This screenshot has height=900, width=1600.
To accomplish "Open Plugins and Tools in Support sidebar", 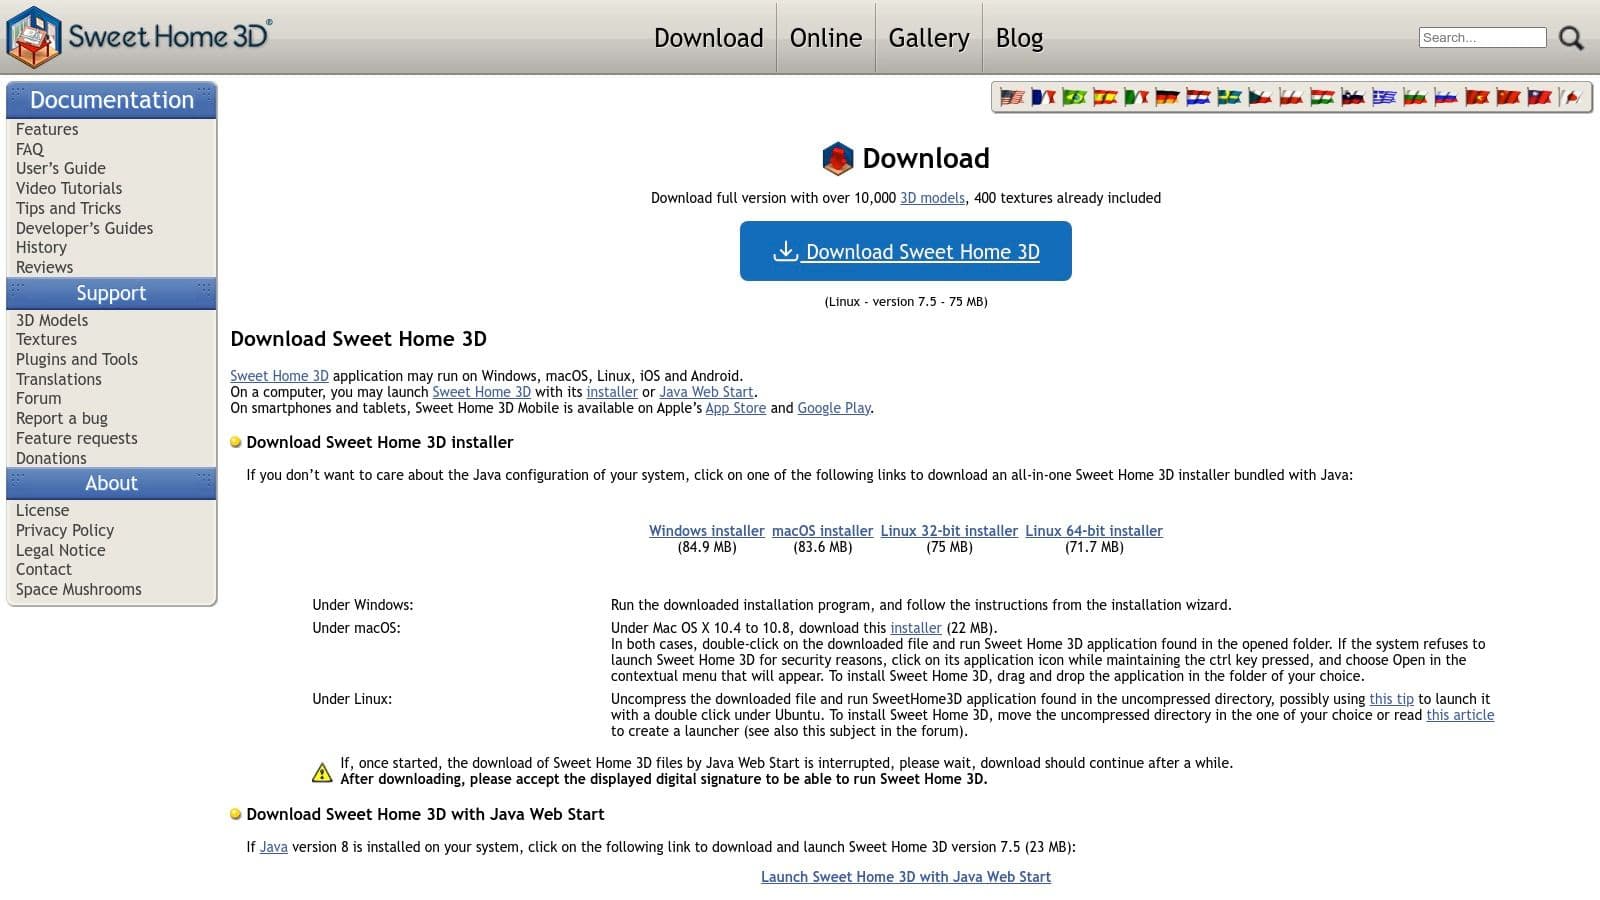I will [x=77, y=359].
